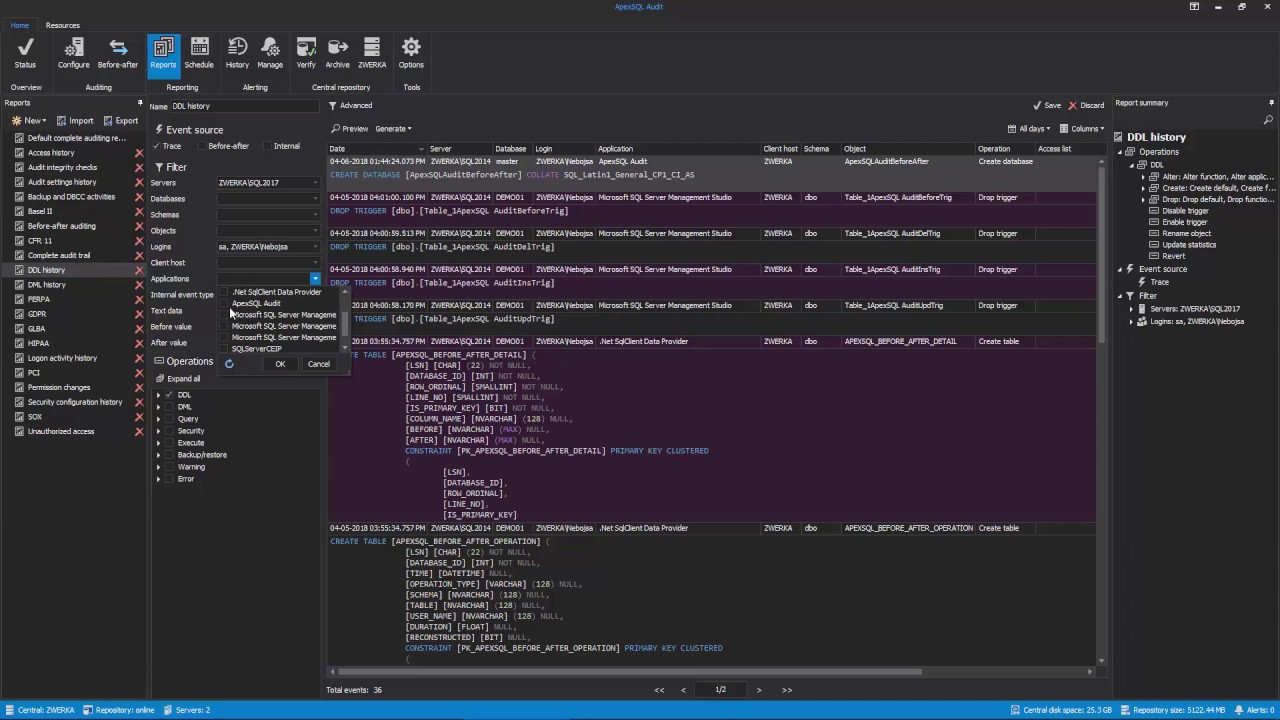Delete the Access history report
This screenshot has width=1280, height=720.
(139, 153)
